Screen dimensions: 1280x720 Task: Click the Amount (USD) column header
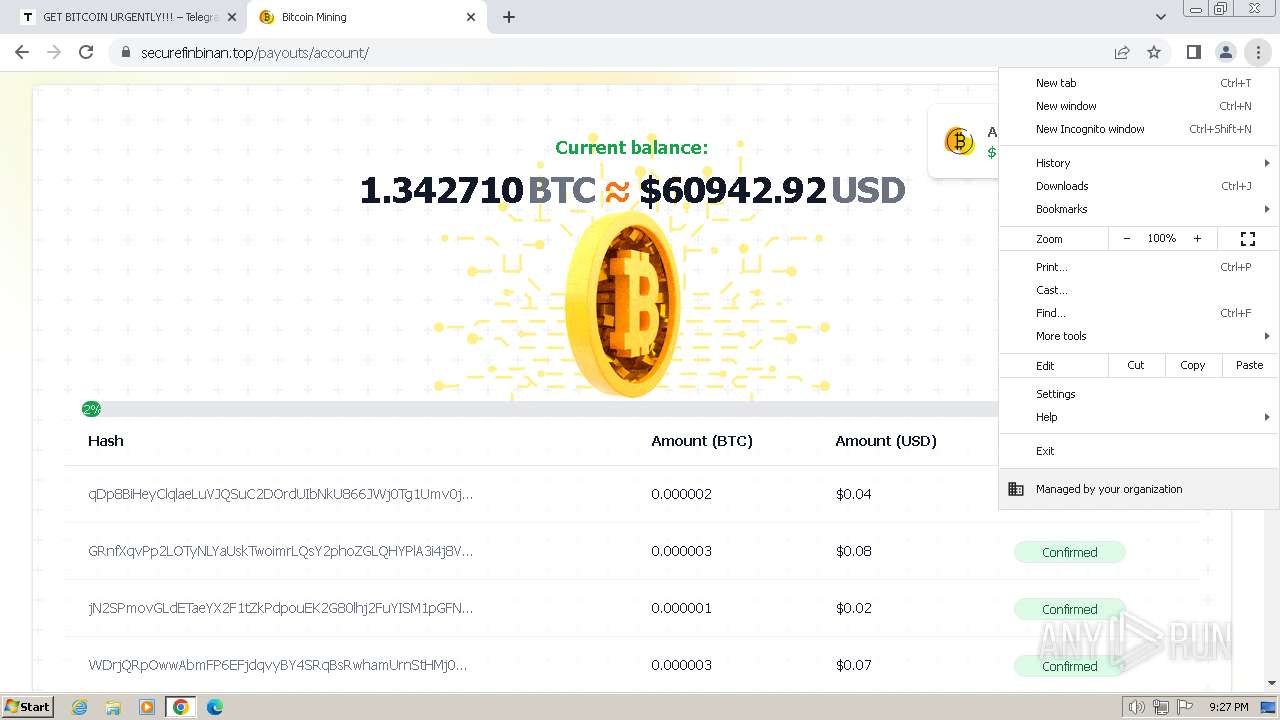(x=886, y=441)
